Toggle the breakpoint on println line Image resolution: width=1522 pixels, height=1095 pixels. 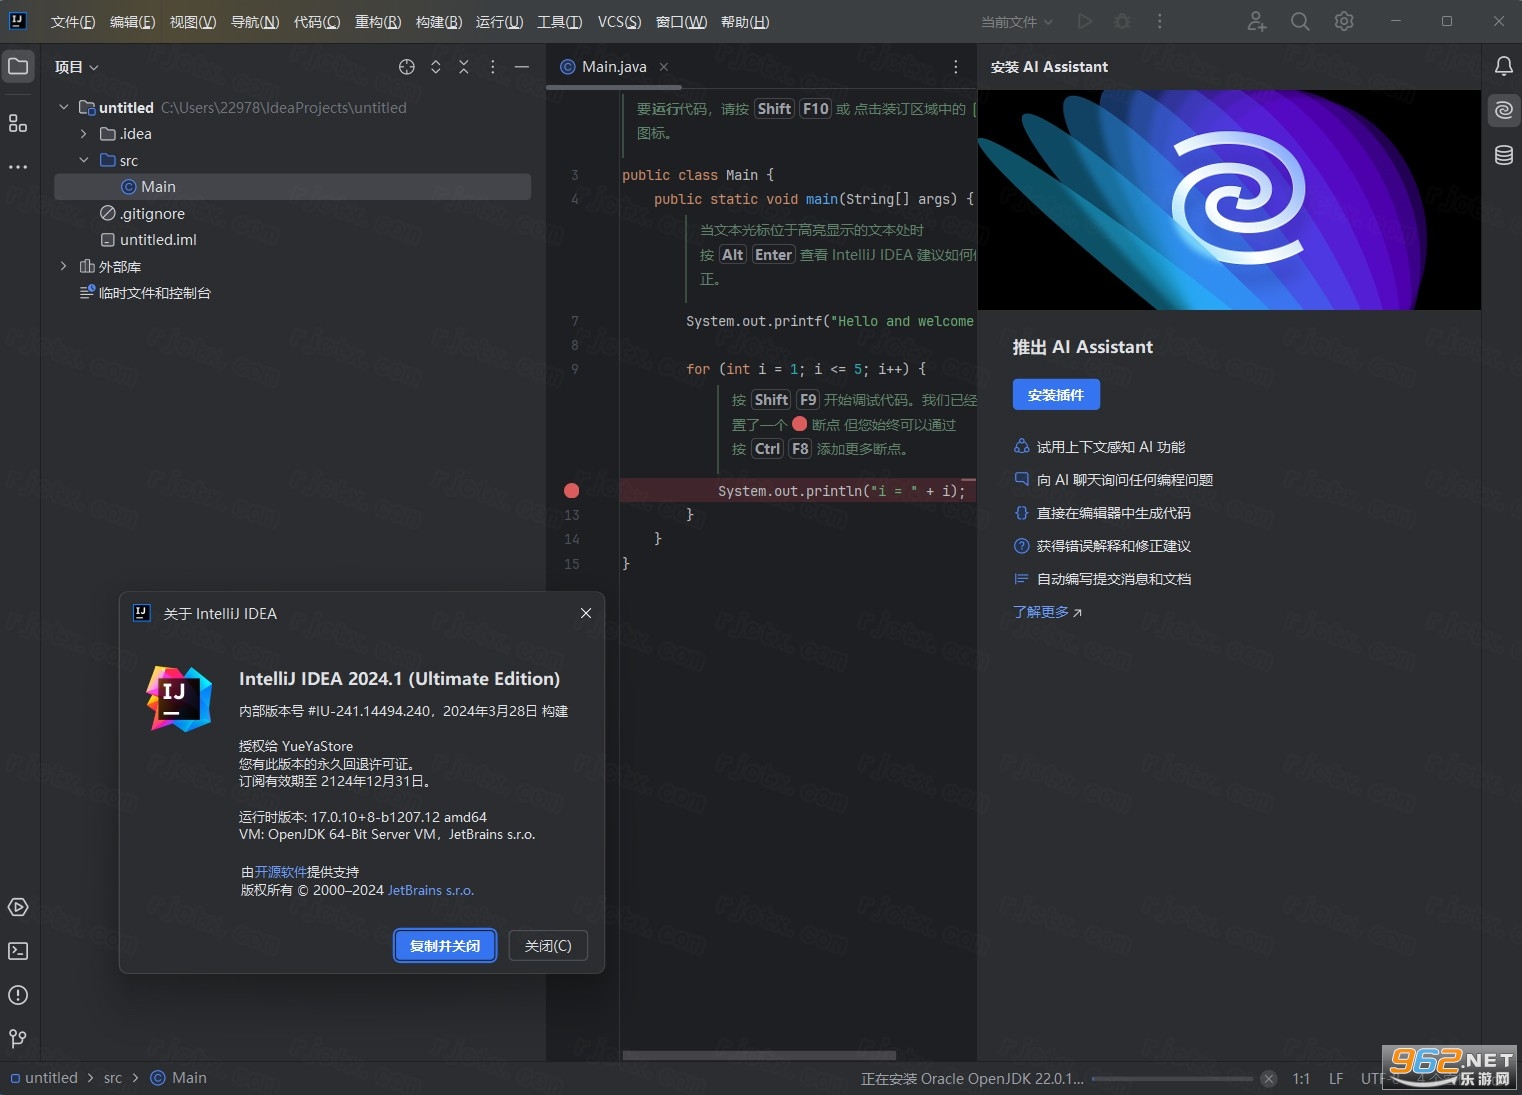point(571,491)
